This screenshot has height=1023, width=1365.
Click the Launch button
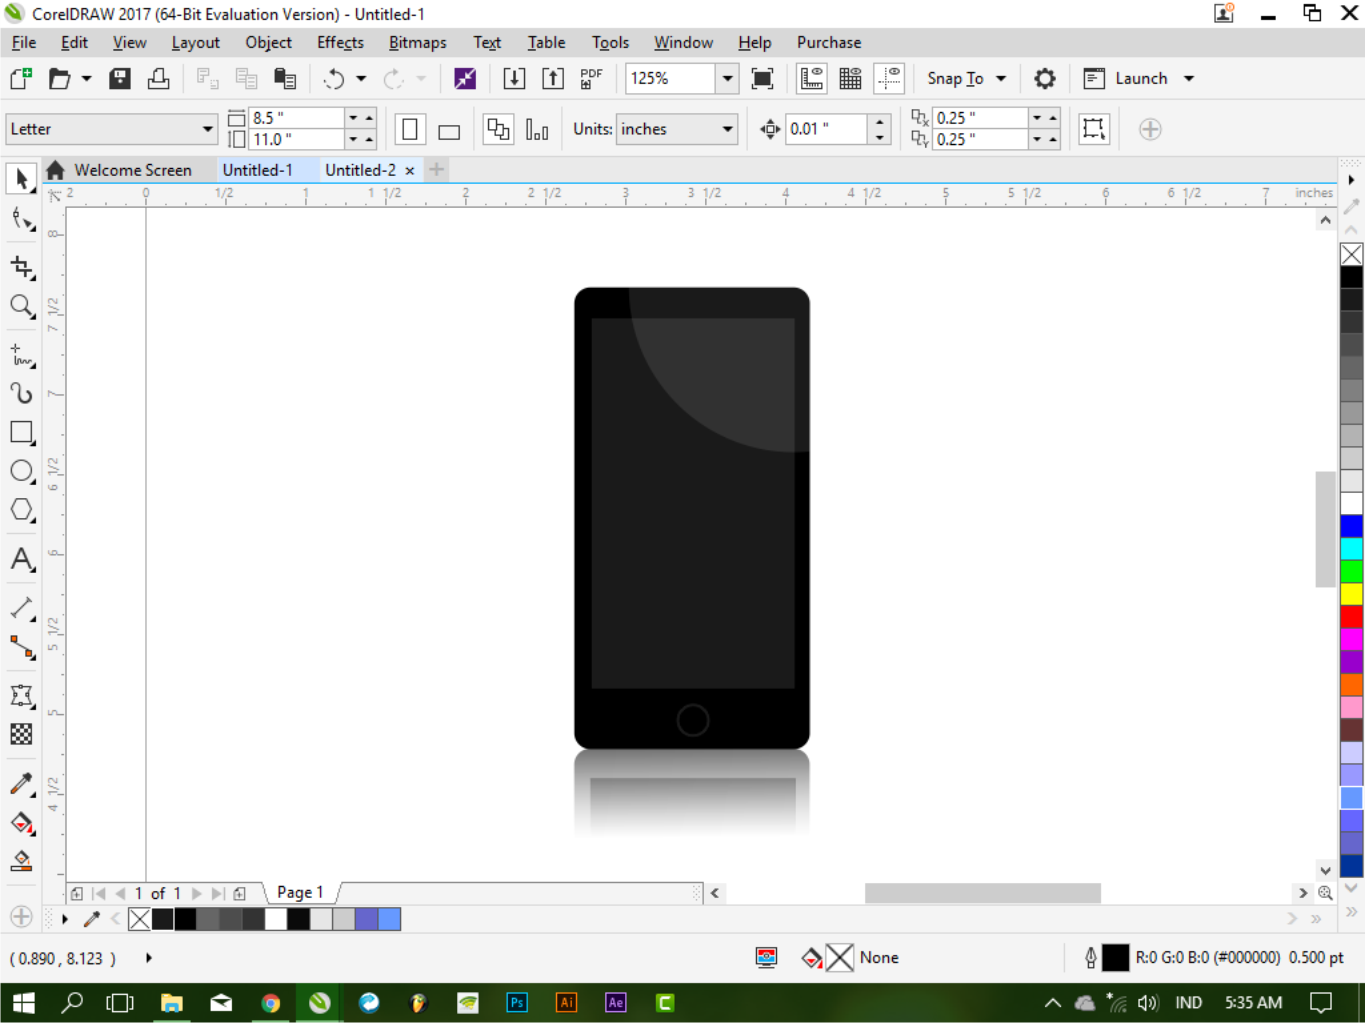tap(1140, 78)
